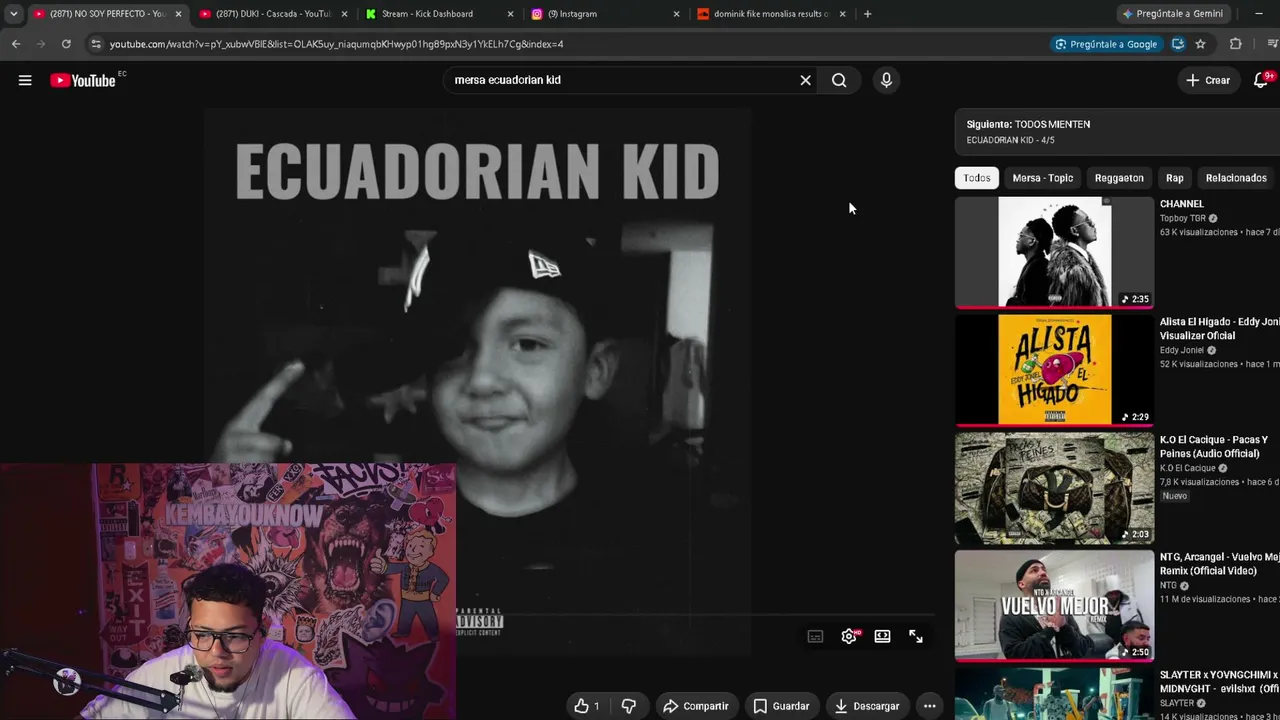Screen dimensions: 1280x720
Task: Go back in the browser
Action: [x=16, y=44]
